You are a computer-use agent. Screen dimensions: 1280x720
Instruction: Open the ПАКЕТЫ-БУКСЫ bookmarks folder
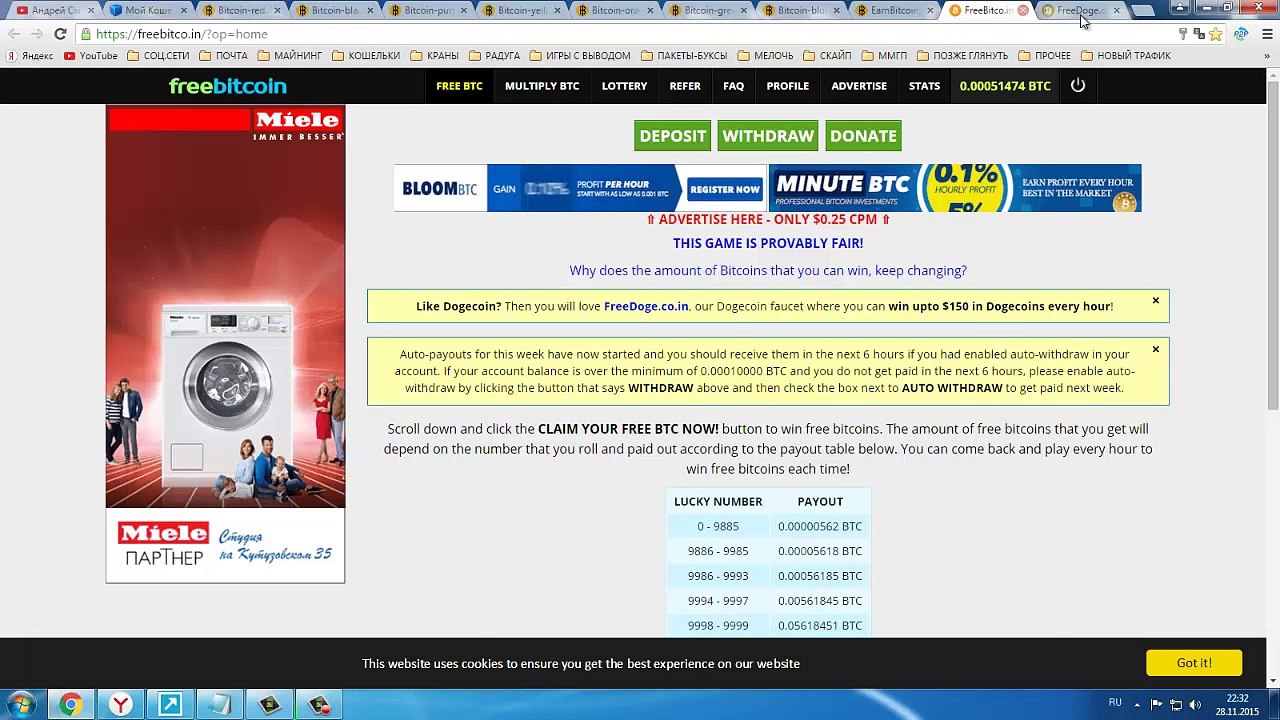point(684,56)
